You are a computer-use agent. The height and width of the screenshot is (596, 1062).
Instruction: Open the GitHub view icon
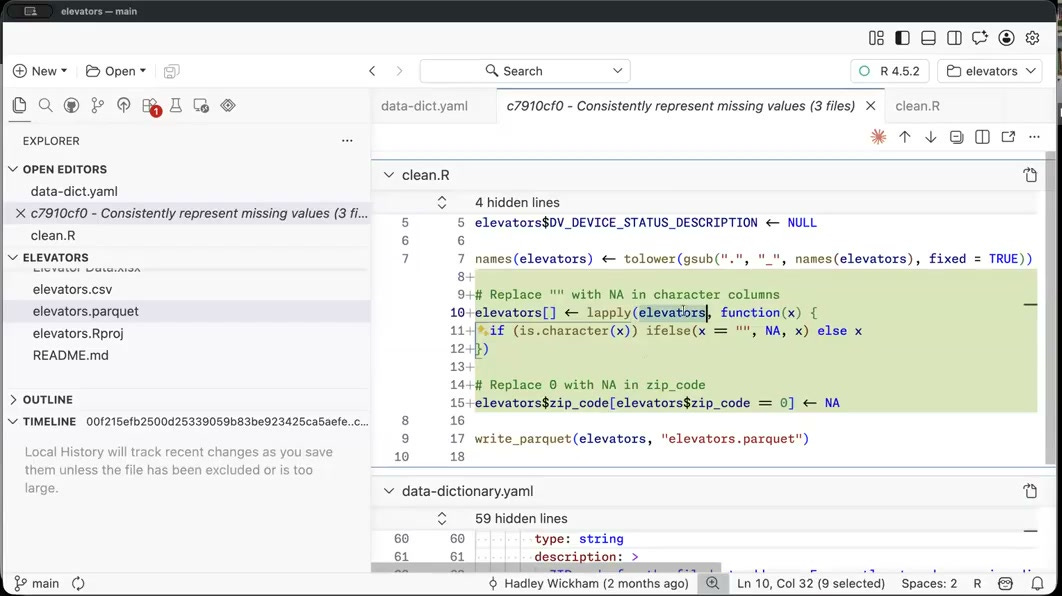[71, 105]
